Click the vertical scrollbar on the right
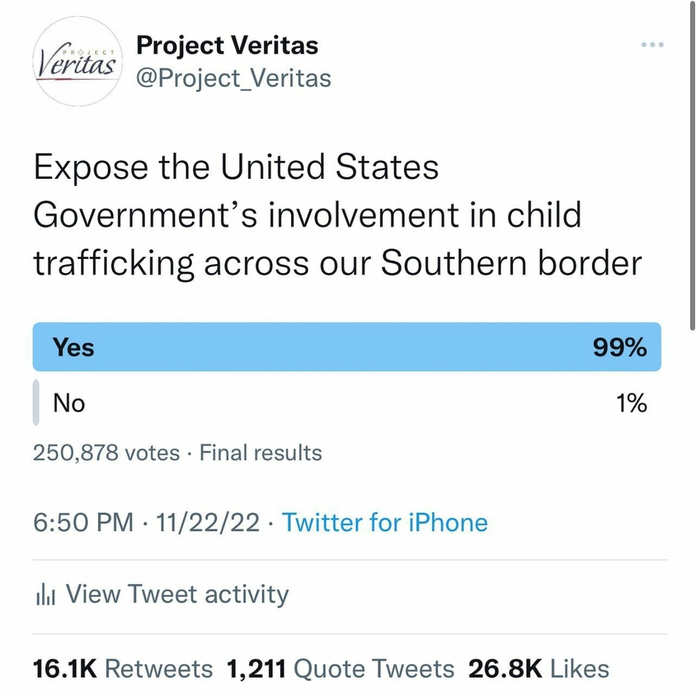Image resolution: width=700 pixels, height=696 pixels. (693, 160)
